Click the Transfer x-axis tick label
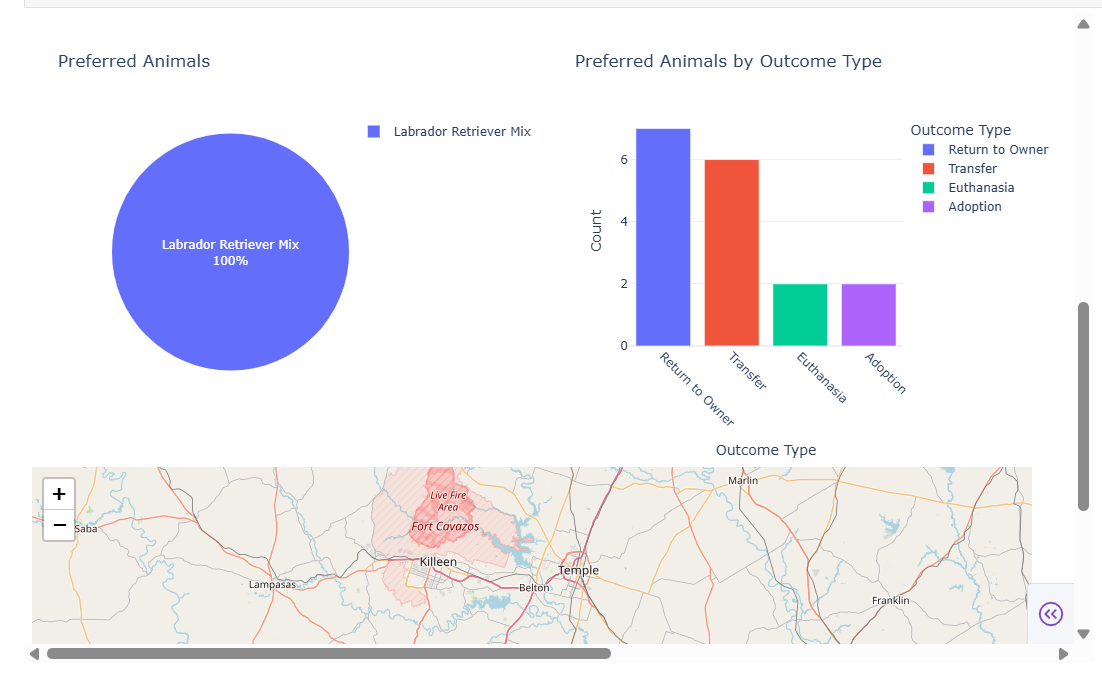This screenshot has width=1102, height=673. pyautogui.click(x=747, y=371)
